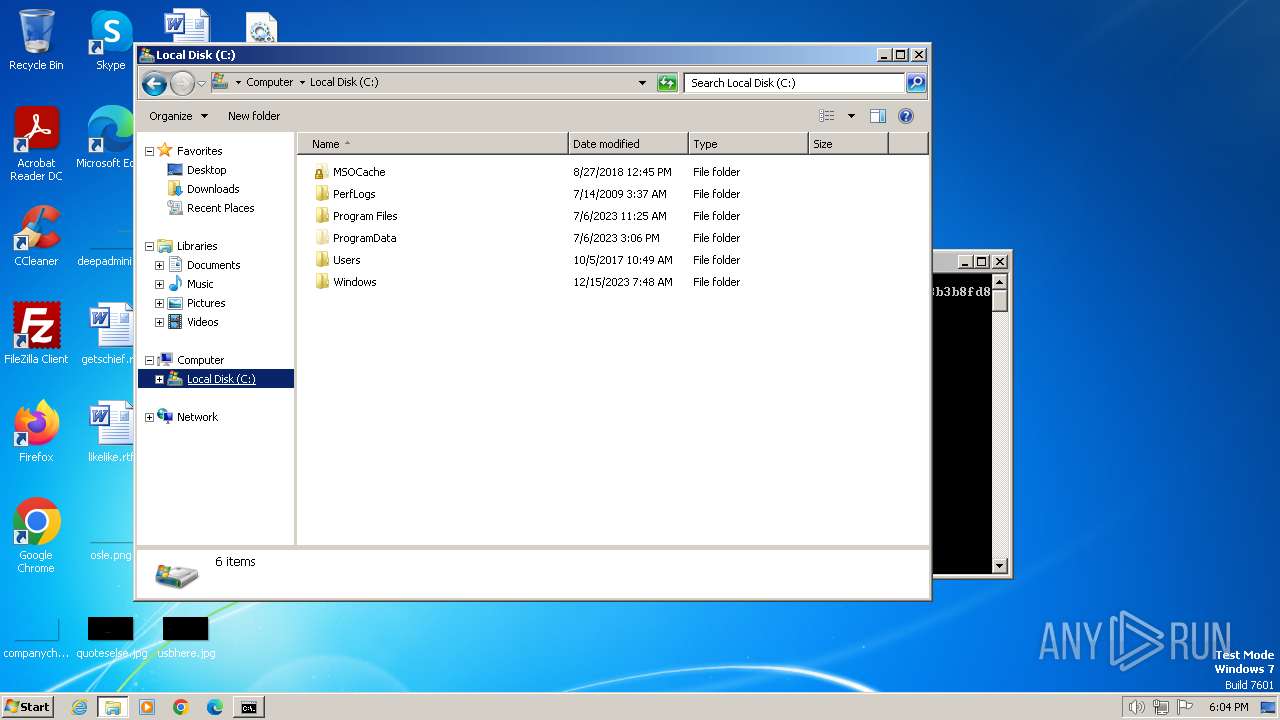Image resolution: width=1280 pixels, height=720 pixels.
Task: Select quoteselse.jpg desktop file
Action: [x=111, y=638]
